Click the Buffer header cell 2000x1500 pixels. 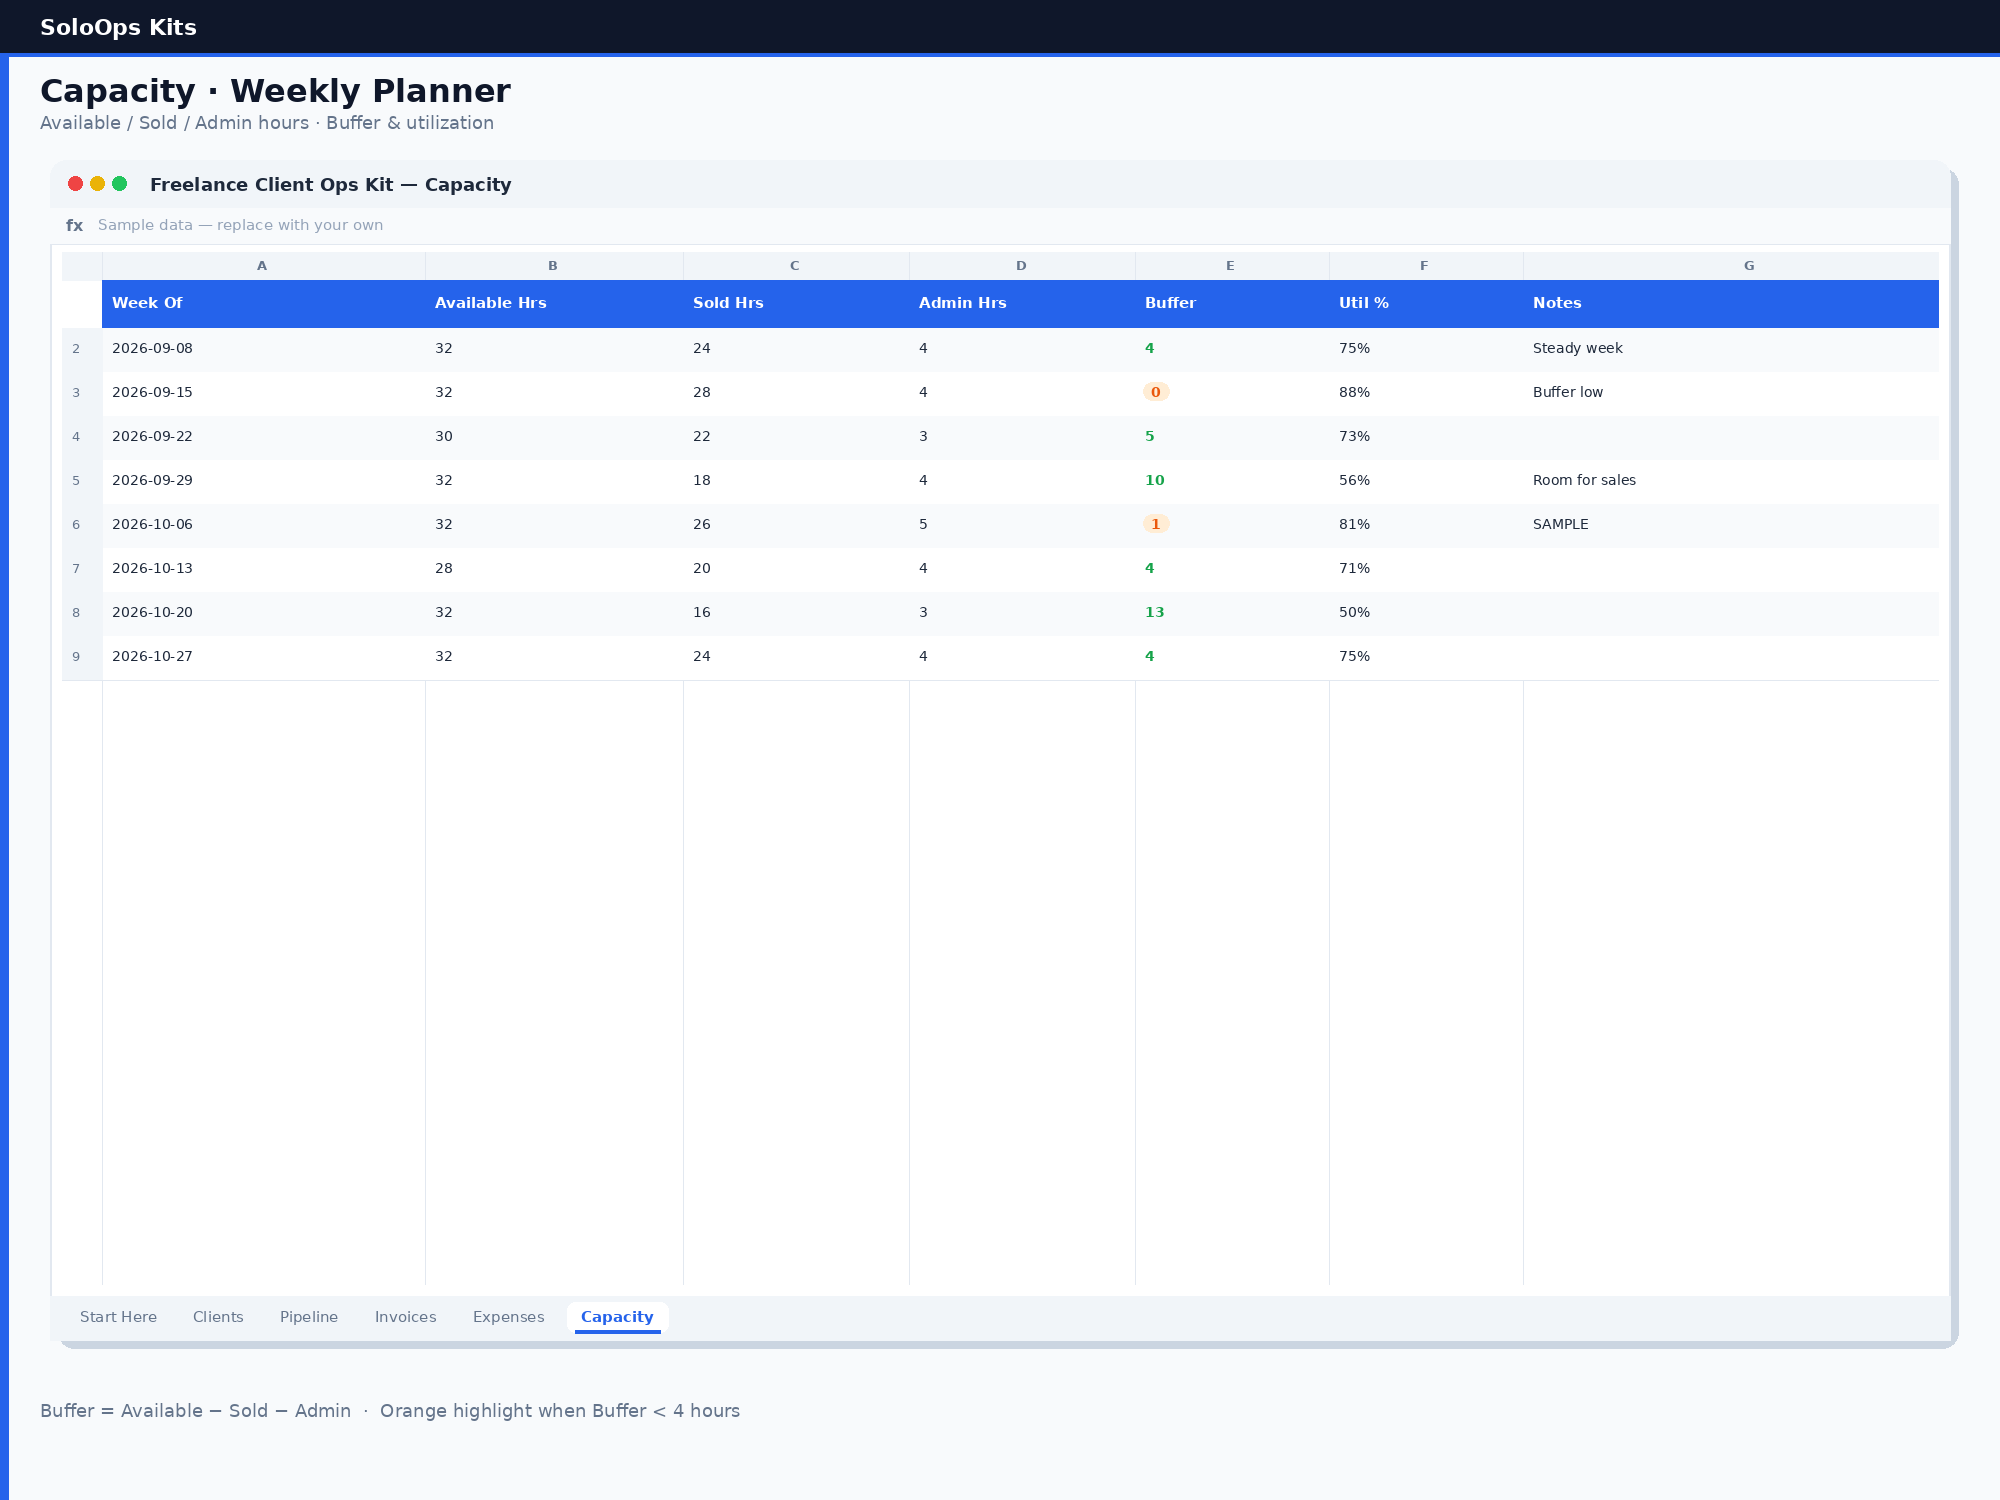pyautogui.click(x=1232, y=303)
